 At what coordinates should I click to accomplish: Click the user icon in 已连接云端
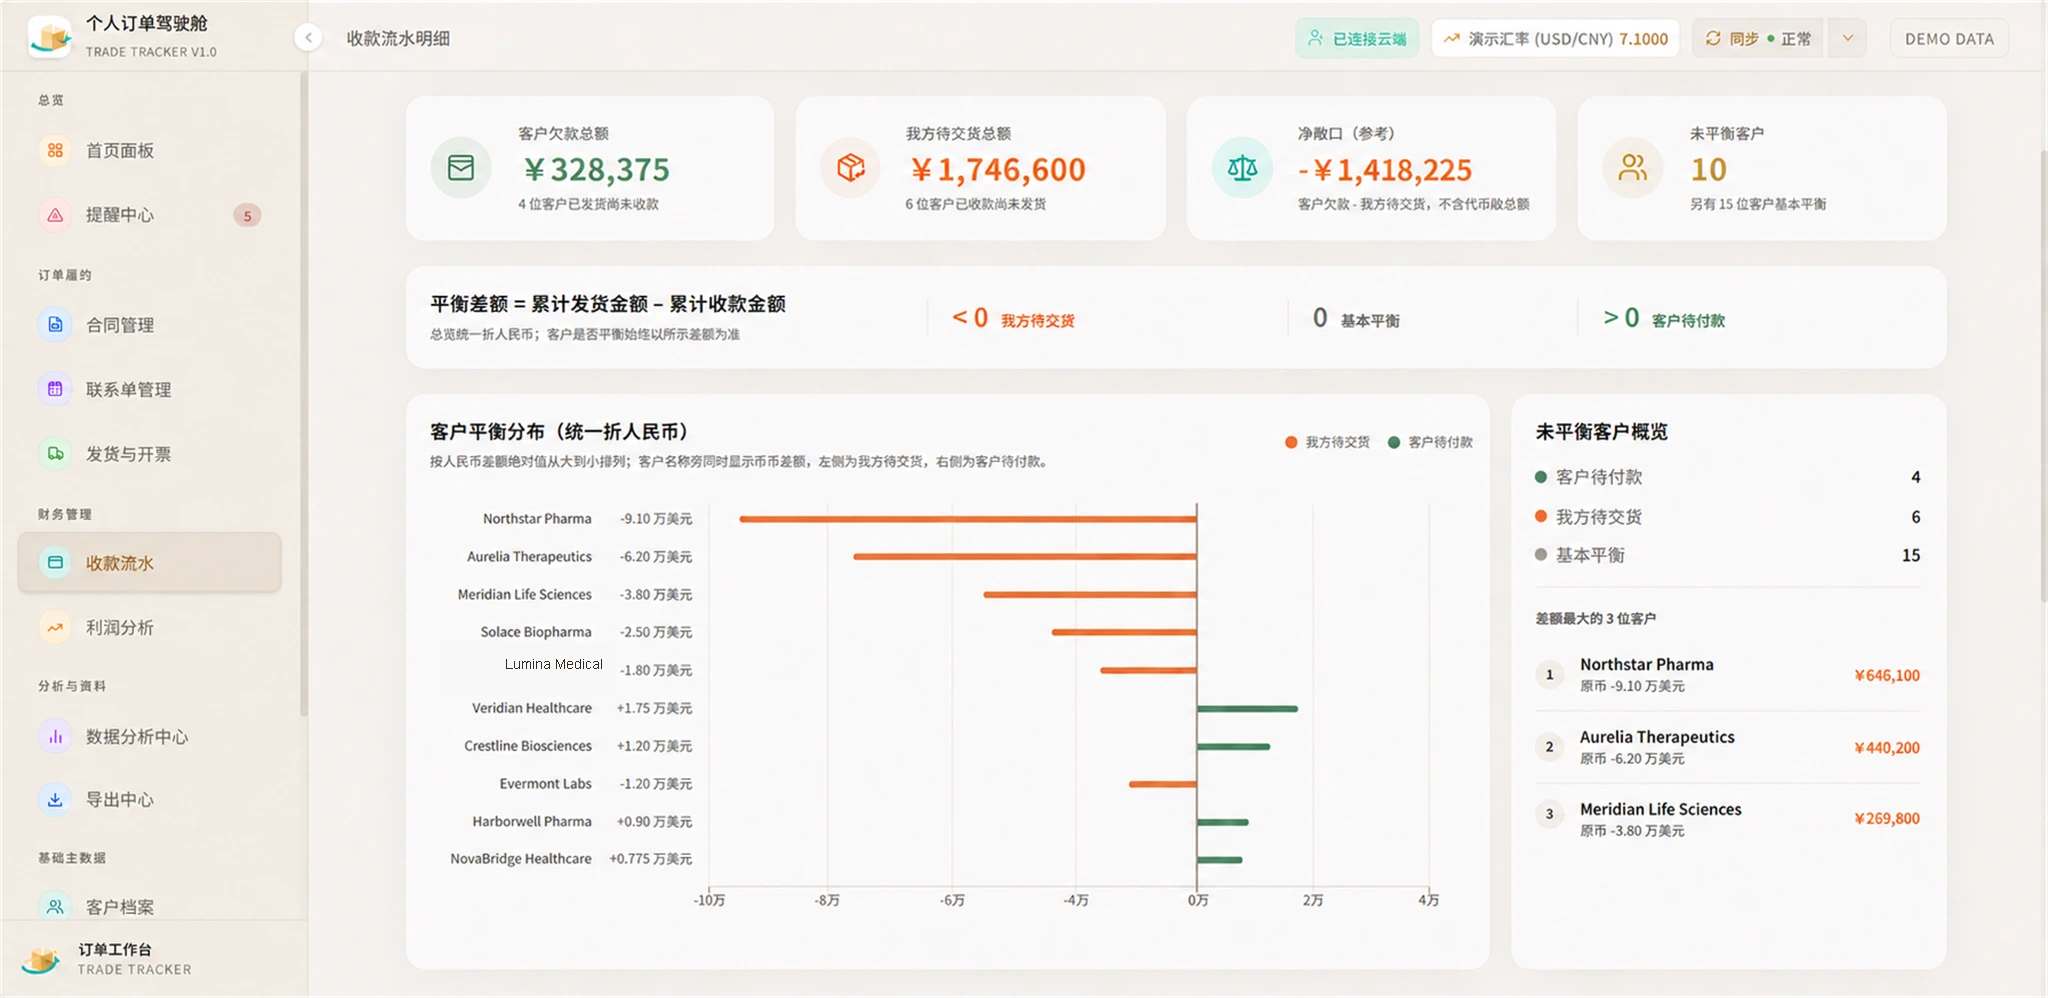(x=1316, y=38)
